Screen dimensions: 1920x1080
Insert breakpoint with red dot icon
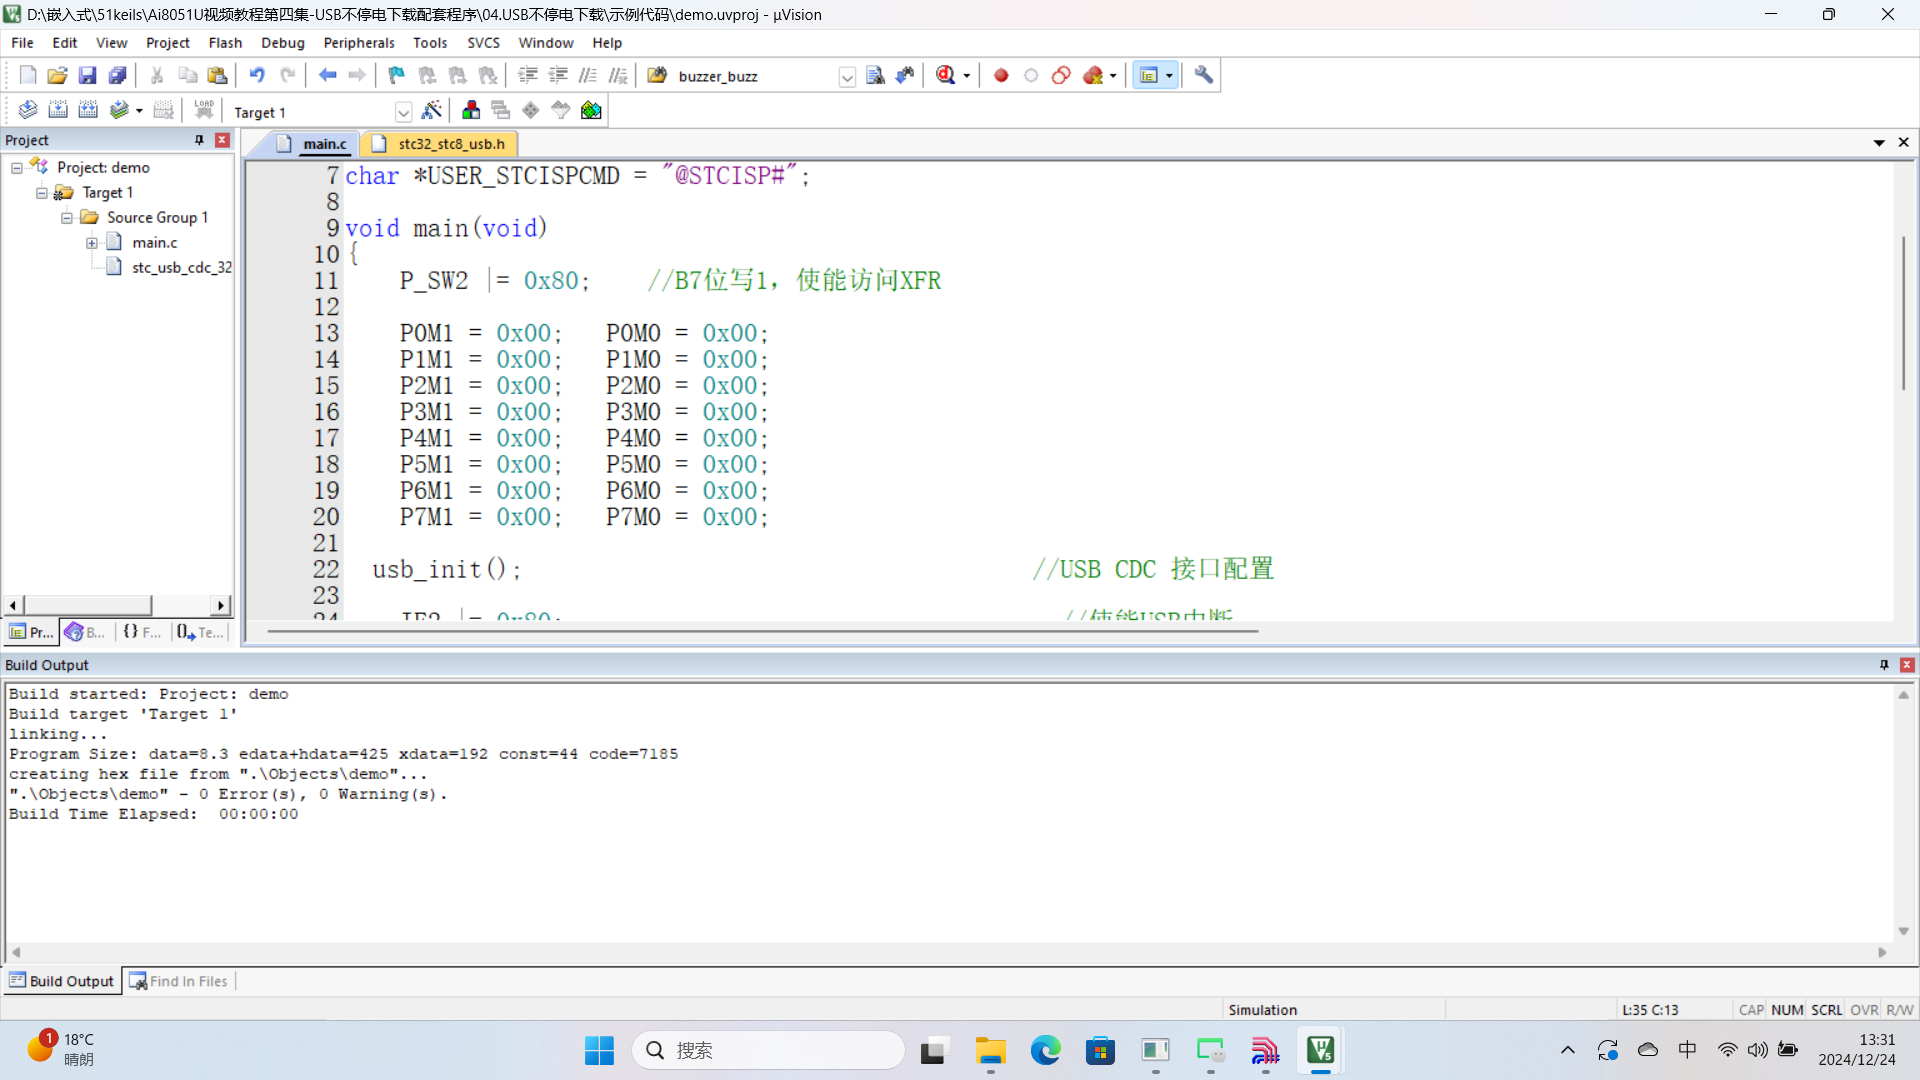click(x=1001, y=75)
